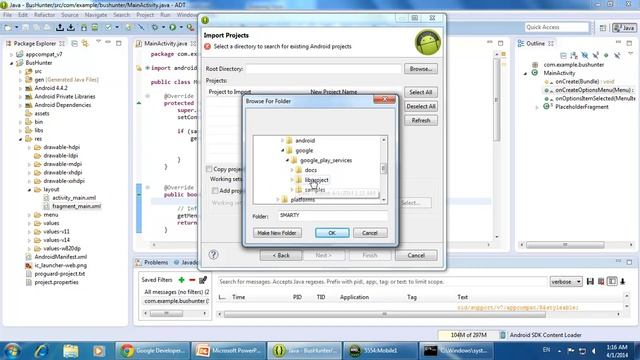Click the Make New Folder button
This screenshot has height=360, width=640.
tap(277, 233)
